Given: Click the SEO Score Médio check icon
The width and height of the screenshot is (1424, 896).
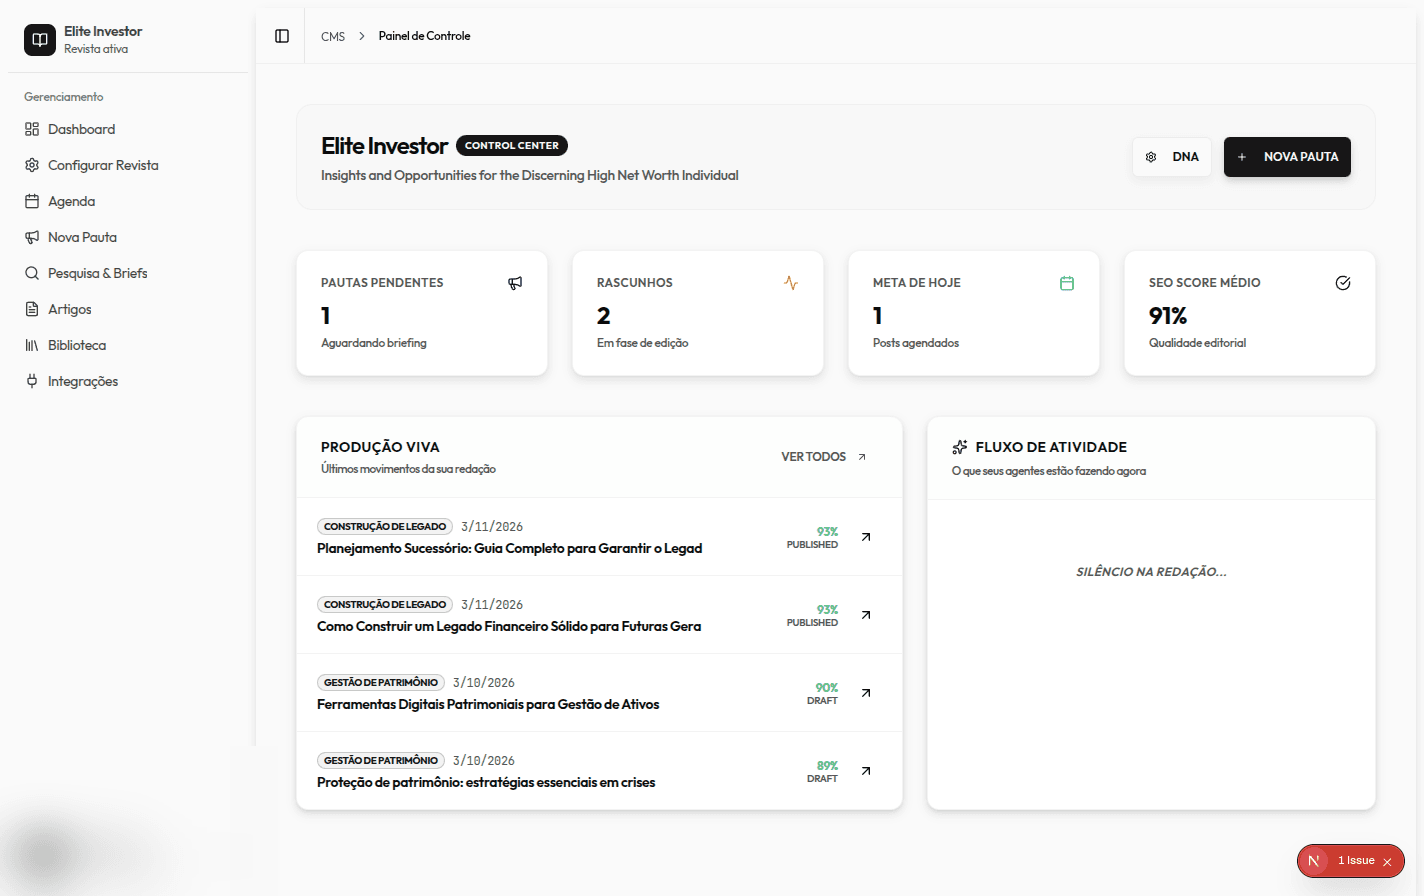Looking at the screenshot, I should [1343, 283].
